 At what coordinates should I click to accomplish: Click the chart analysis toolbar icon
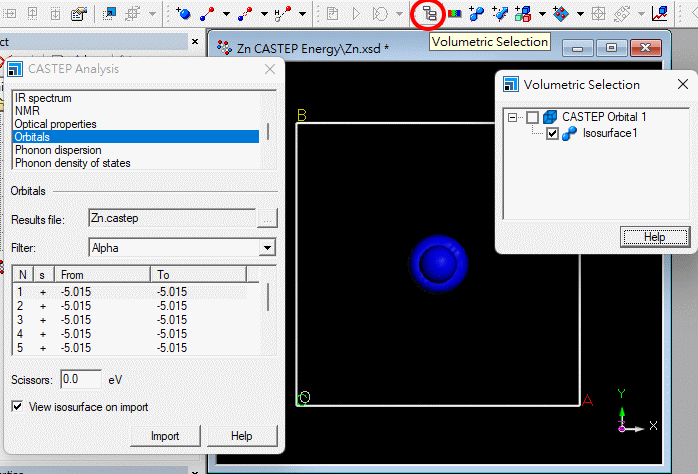coord(659,14)
